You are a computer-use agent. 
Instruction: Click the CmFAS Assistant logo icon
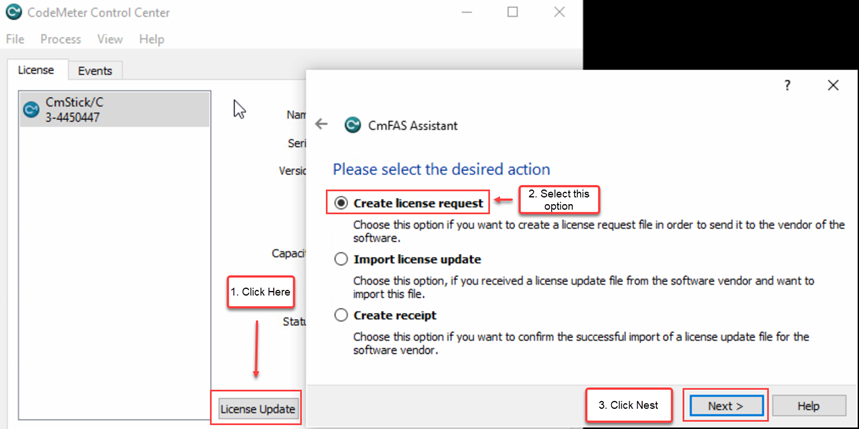coord(353,125)
